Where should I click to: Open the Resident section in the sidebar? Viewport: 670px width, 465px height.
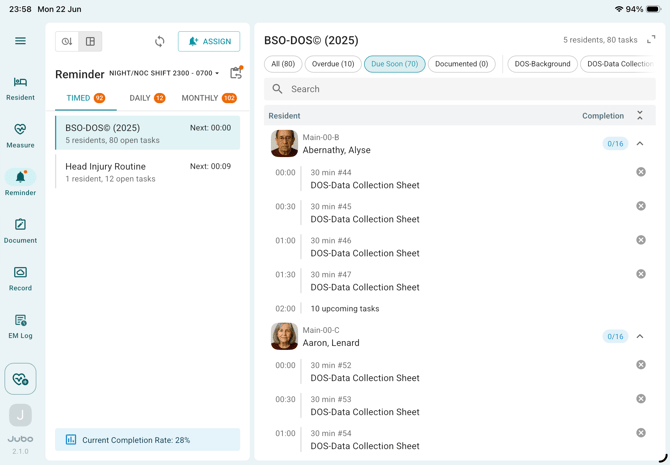[20, 89]
